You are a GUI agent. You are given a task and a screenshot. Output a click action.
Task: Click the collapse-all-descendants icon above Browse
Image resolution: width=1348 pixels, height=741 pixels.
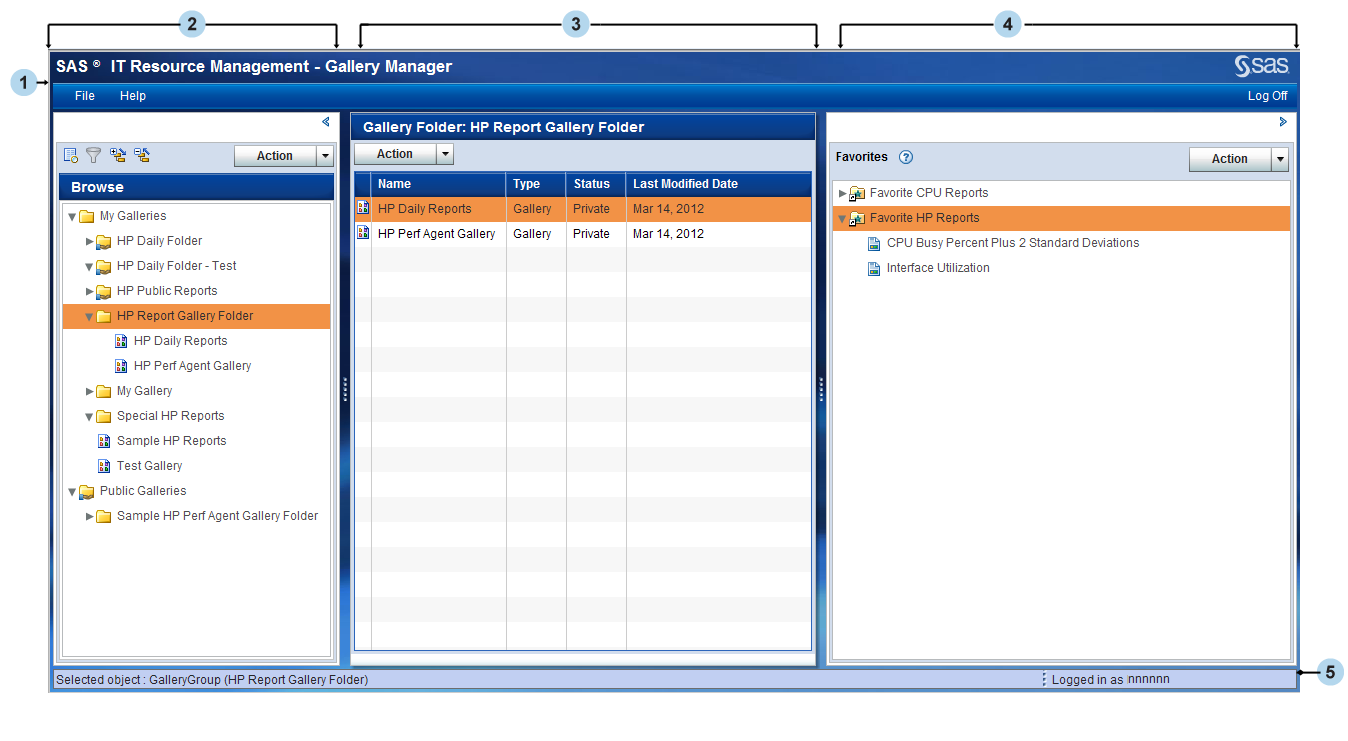tap(142, 155)
